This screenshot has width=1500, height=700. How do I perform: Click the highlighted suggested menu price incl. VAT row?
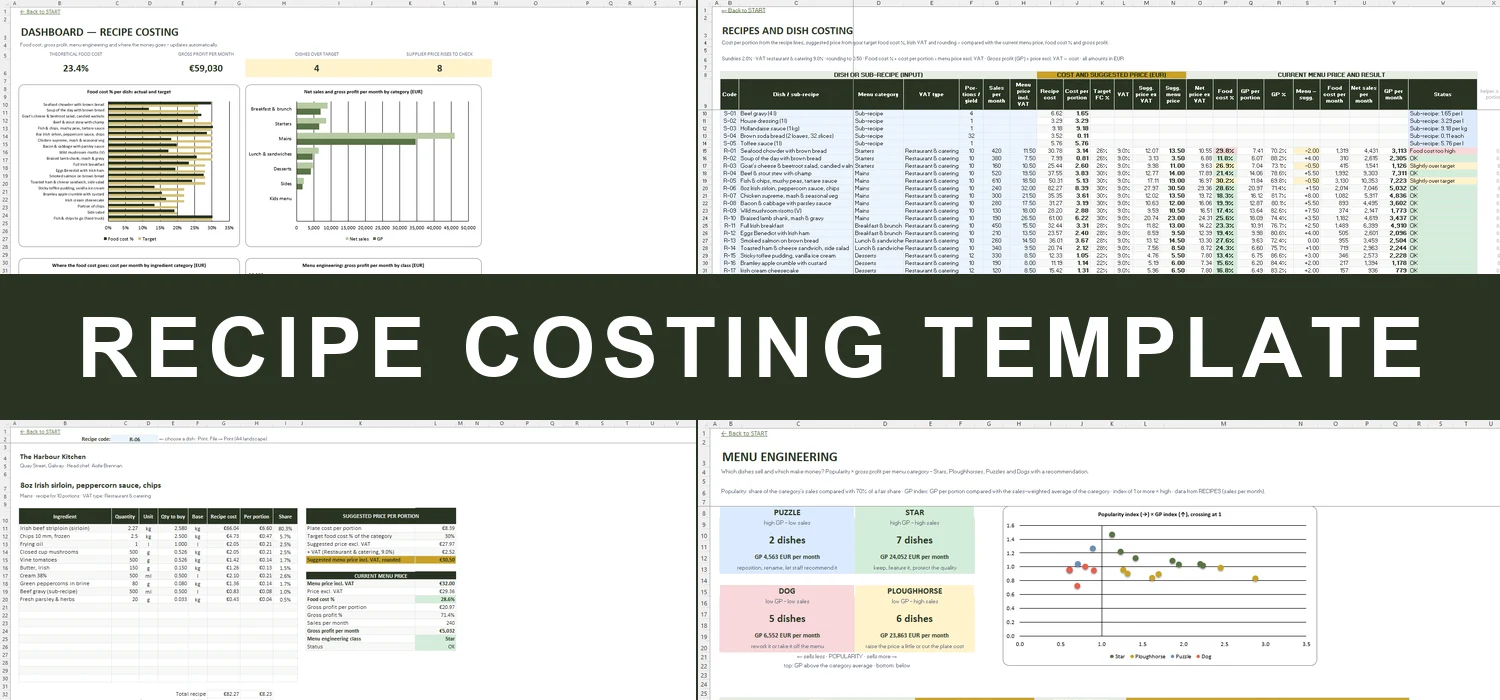[381, 559]
